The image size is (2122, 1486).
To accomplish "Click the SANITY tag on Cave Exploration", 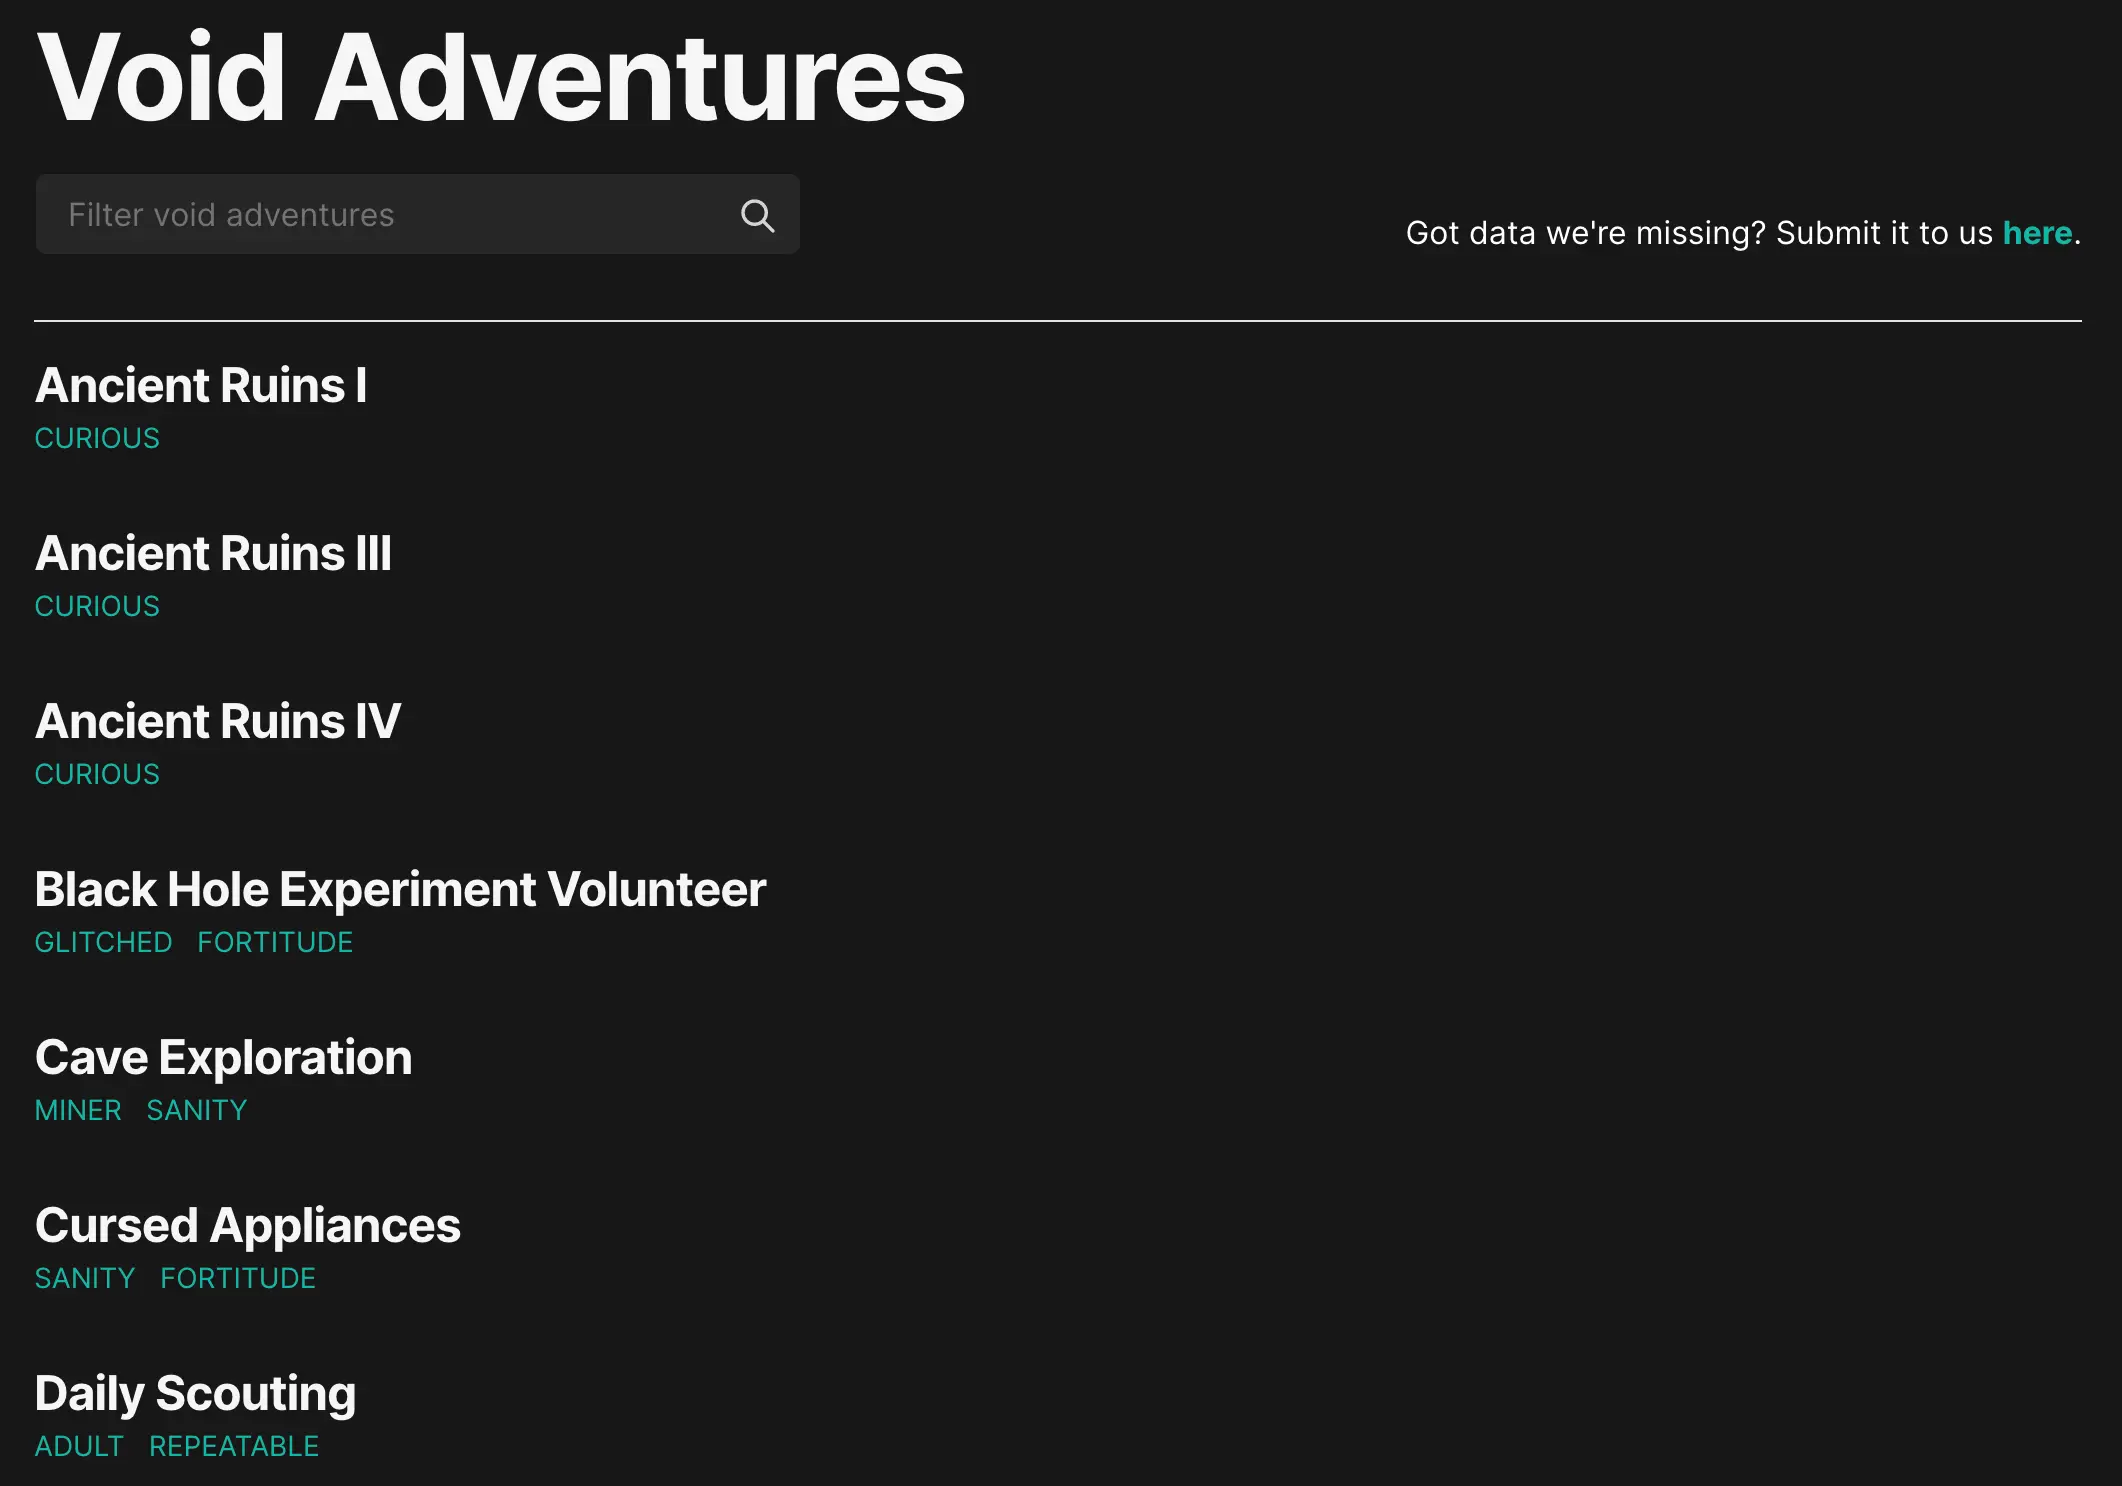I will (197, 1110).
